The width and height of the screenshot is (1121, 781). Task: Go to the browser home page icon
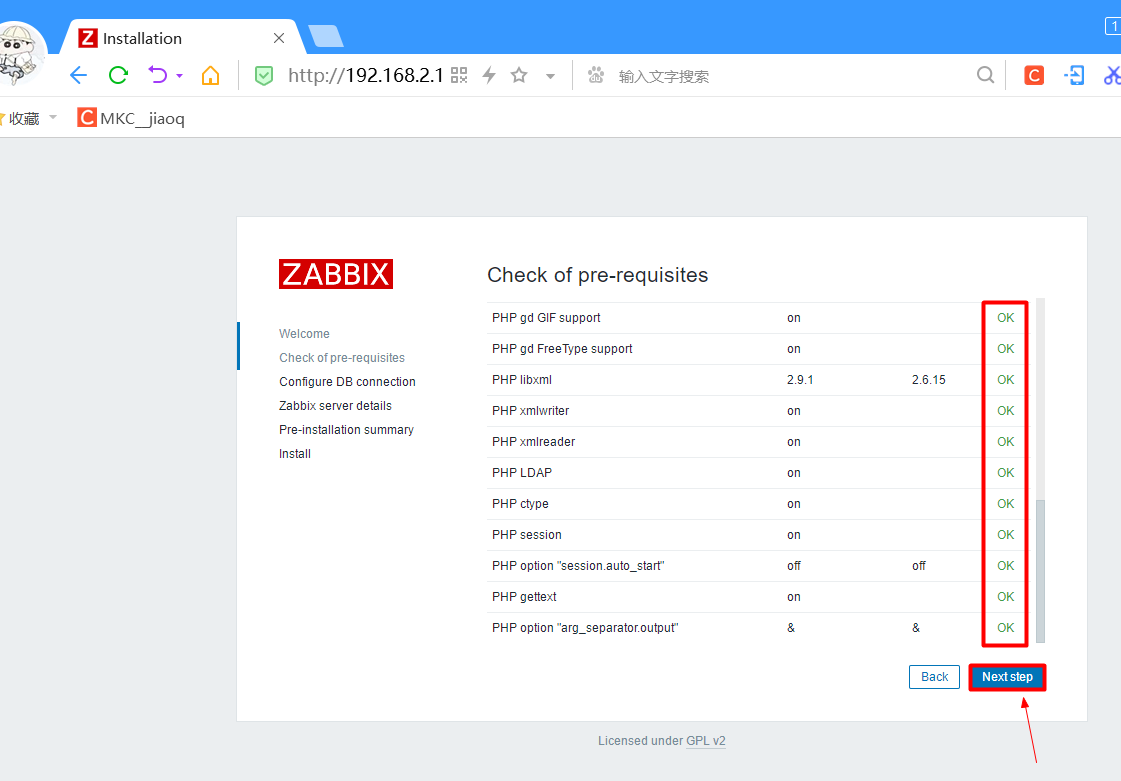[210, 75]
